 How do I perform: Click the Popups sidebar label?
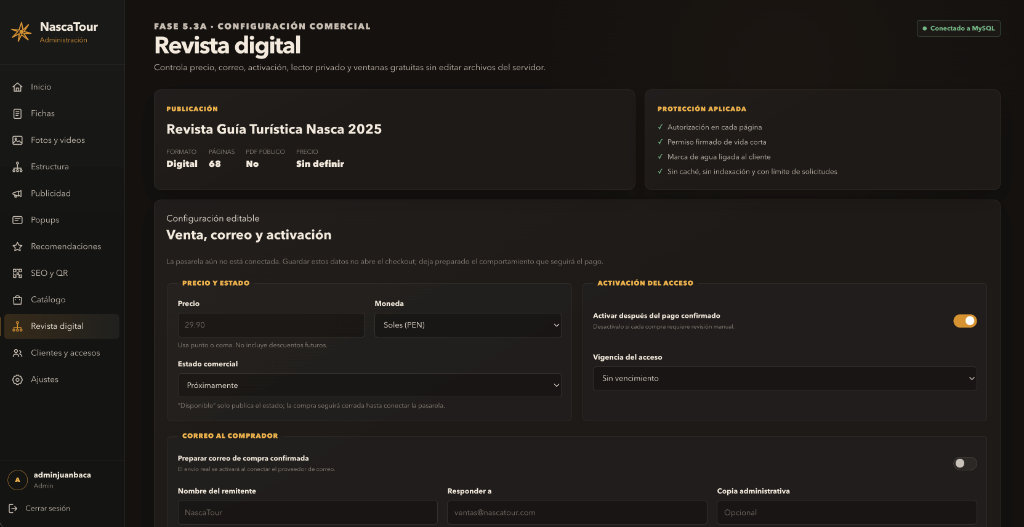[x=45, y=220]
